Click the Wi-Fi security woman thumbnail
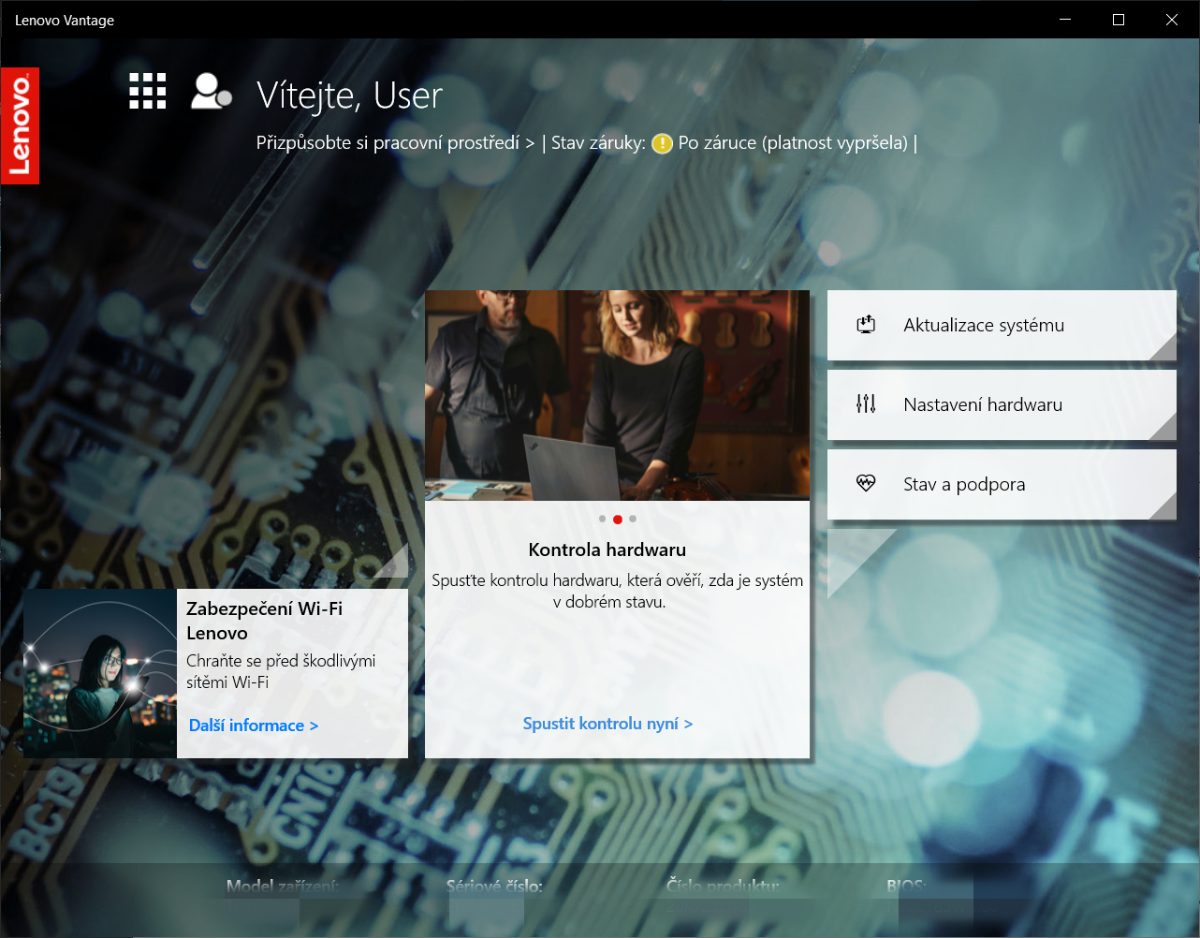 pos(100,673)
